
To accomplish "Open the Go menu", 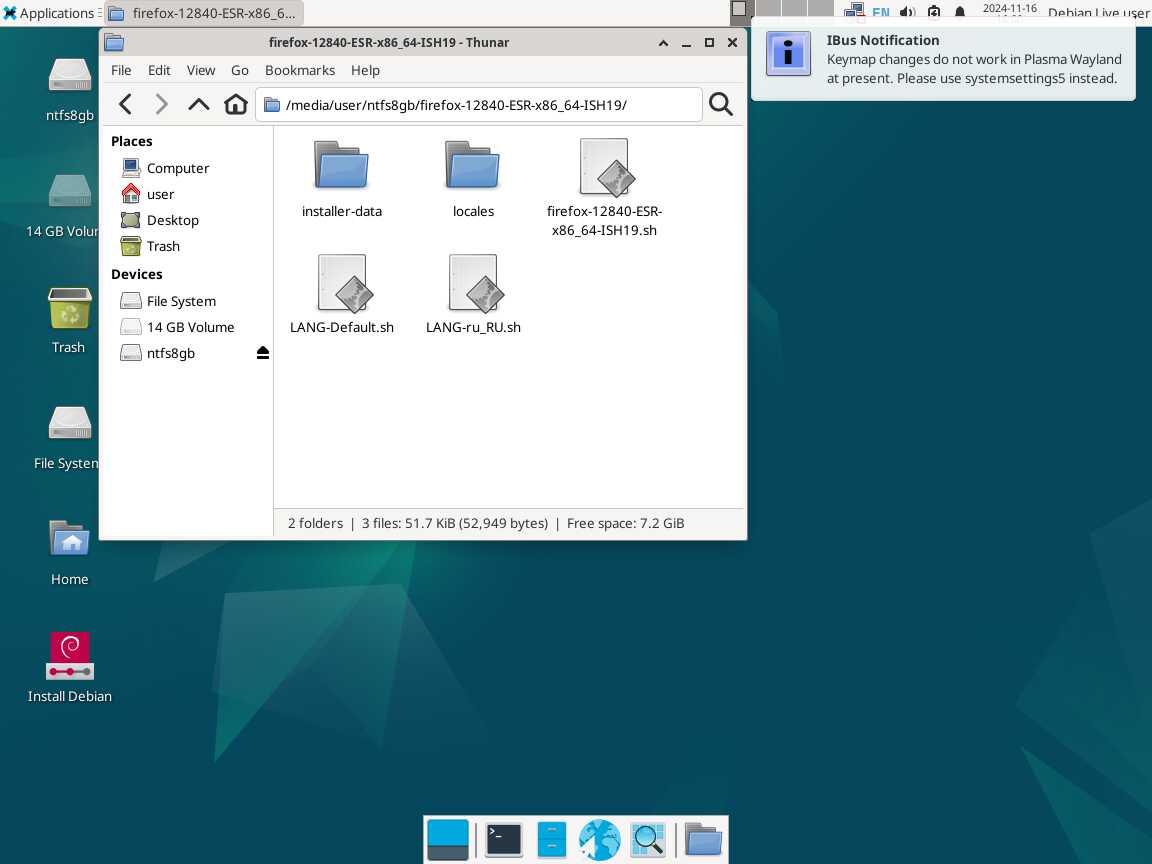I will click(x=240, y=71).
